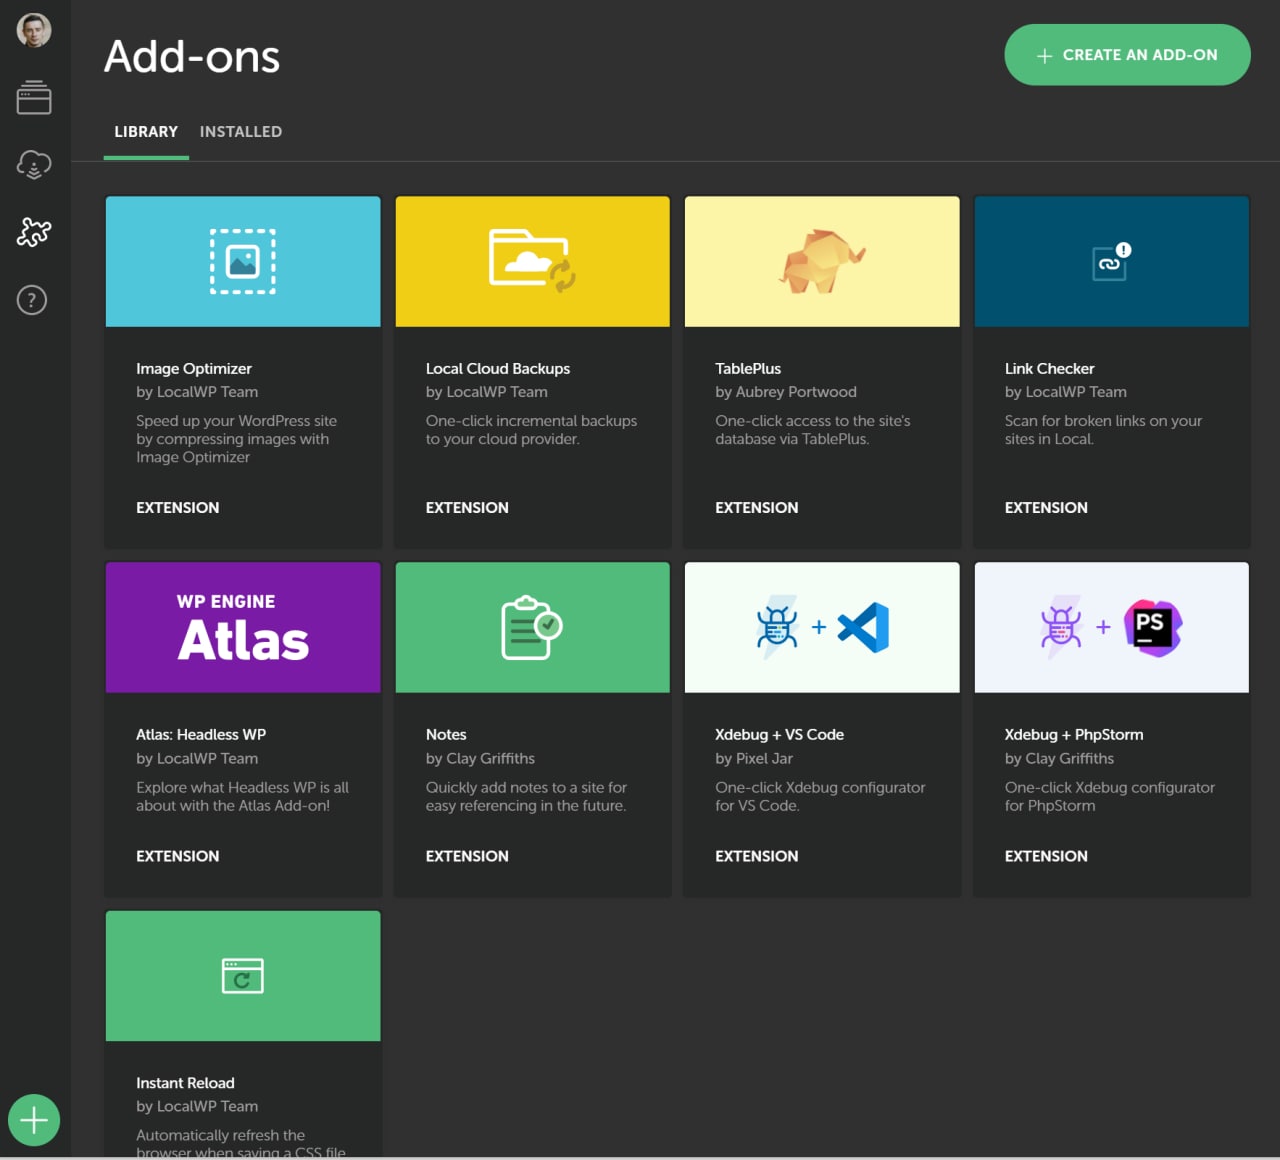Open the Image Optimizer thumbnail

(243, 261)
